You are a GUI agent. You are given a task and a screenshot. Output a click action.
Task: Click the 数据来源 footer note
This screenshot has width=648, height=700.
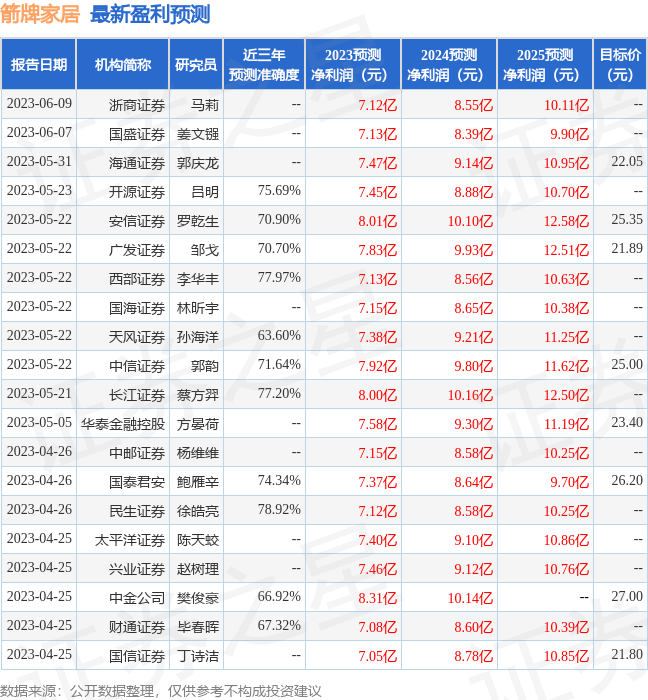(161, 691)
